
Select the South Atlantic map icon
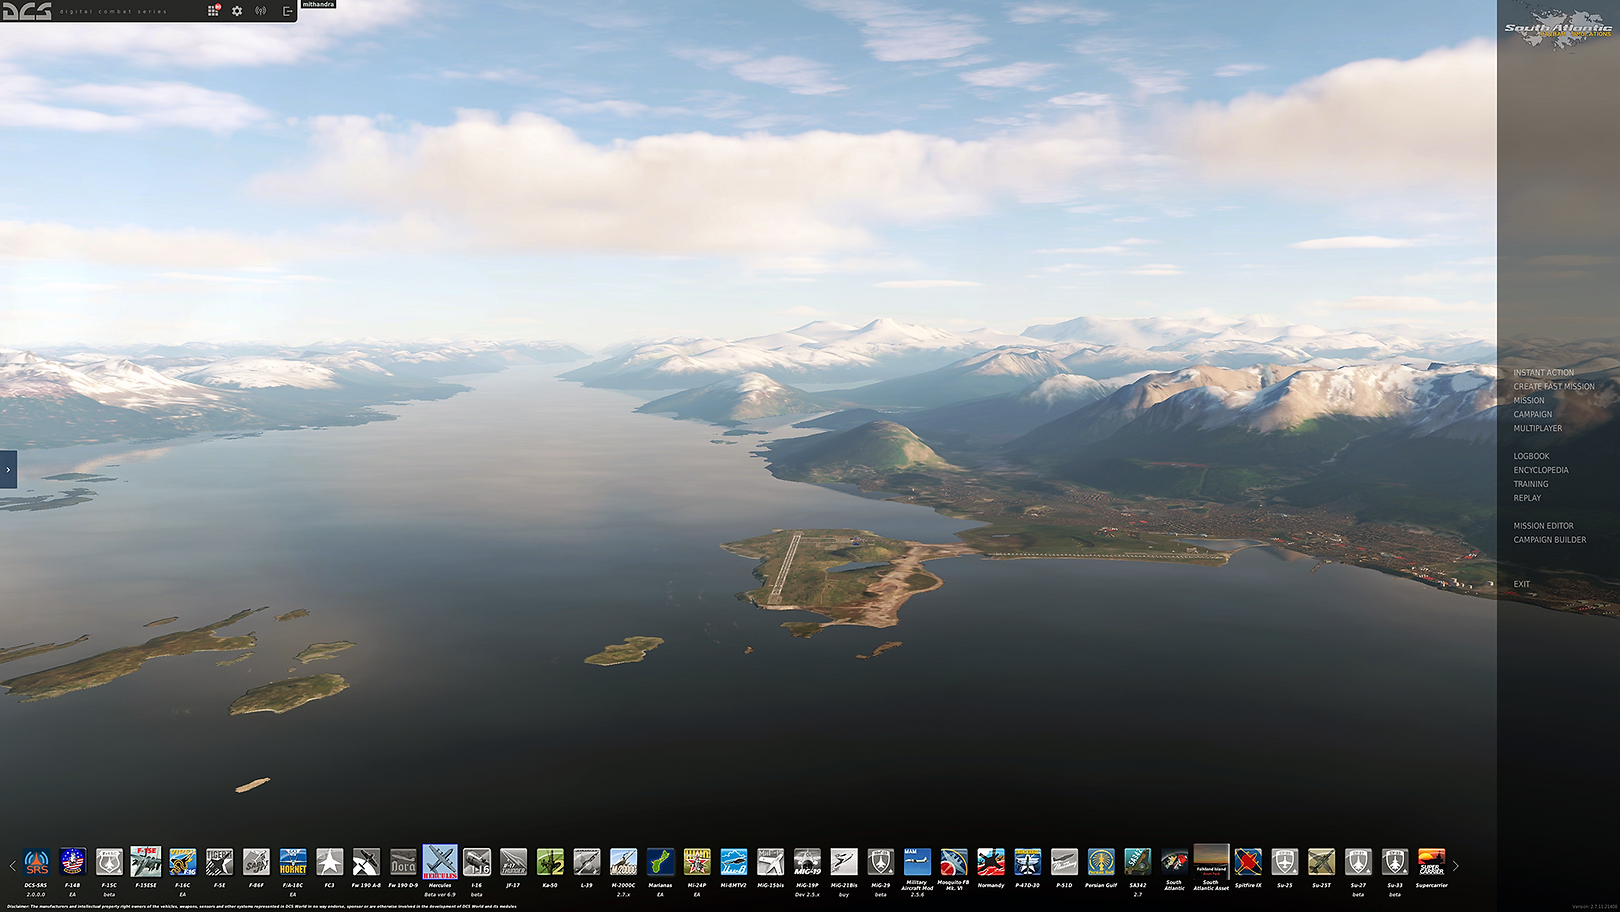tap(1174, 862)
